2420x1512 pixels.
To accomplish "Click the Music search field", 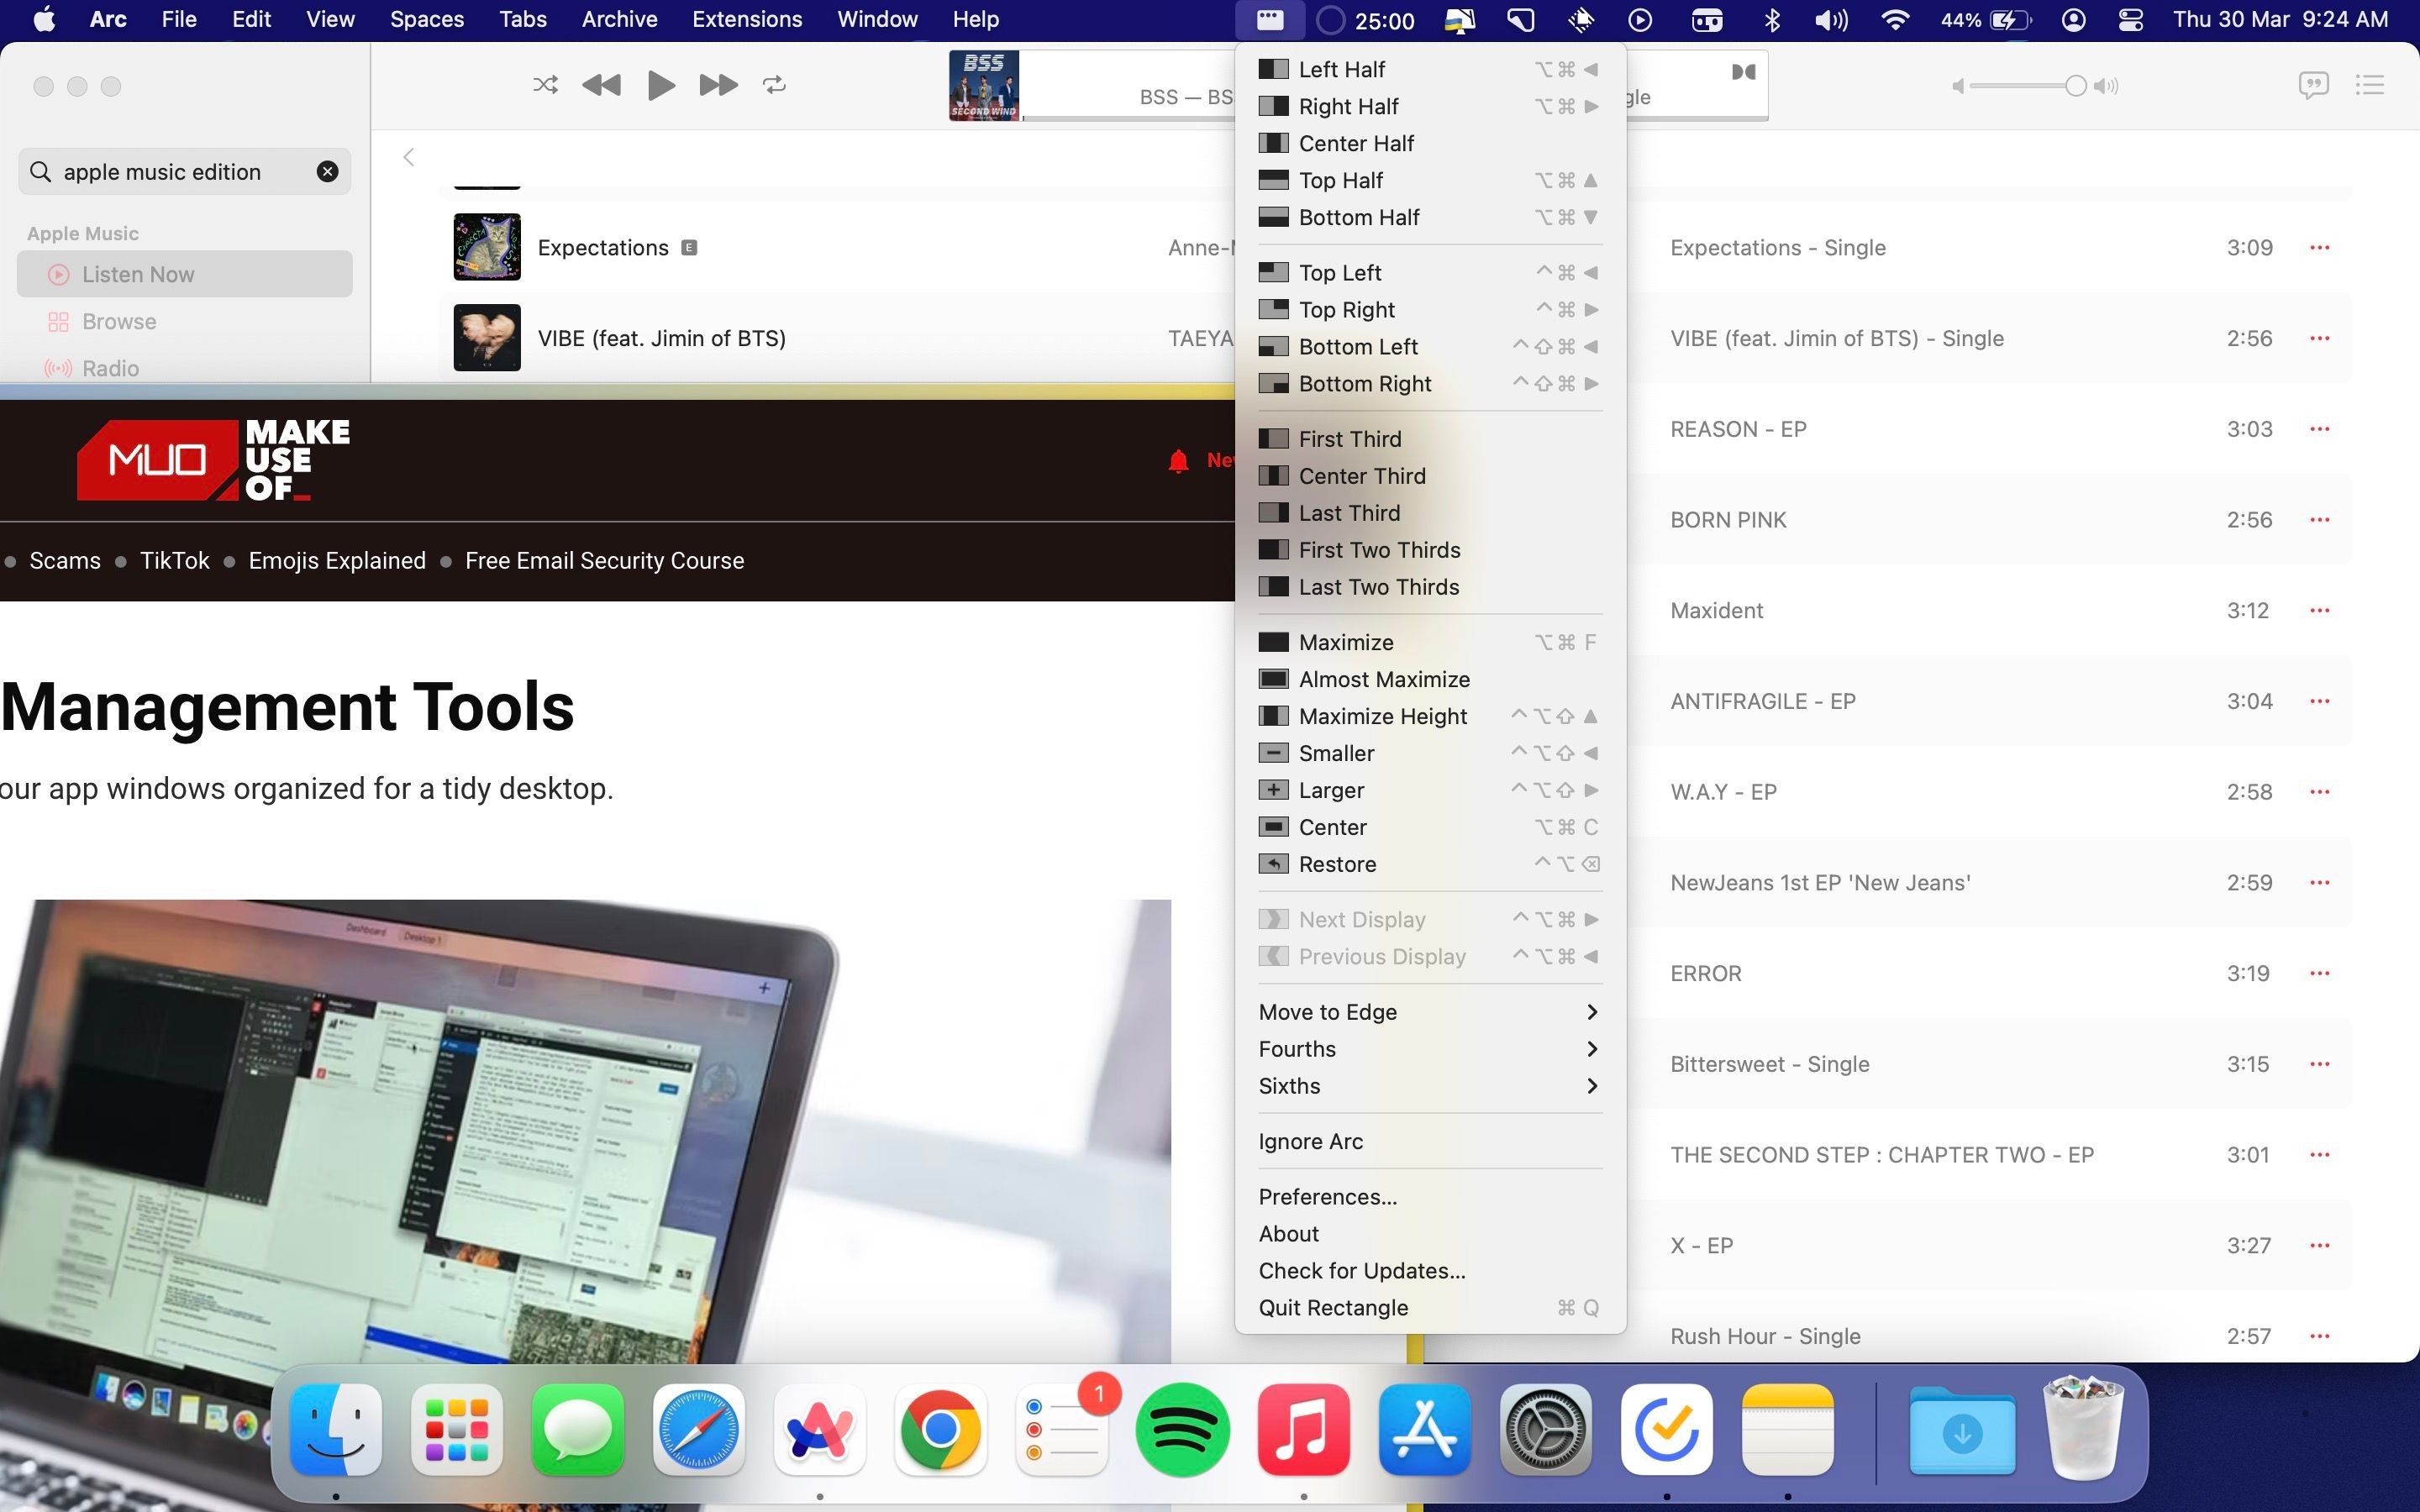I will click(184, 172).
